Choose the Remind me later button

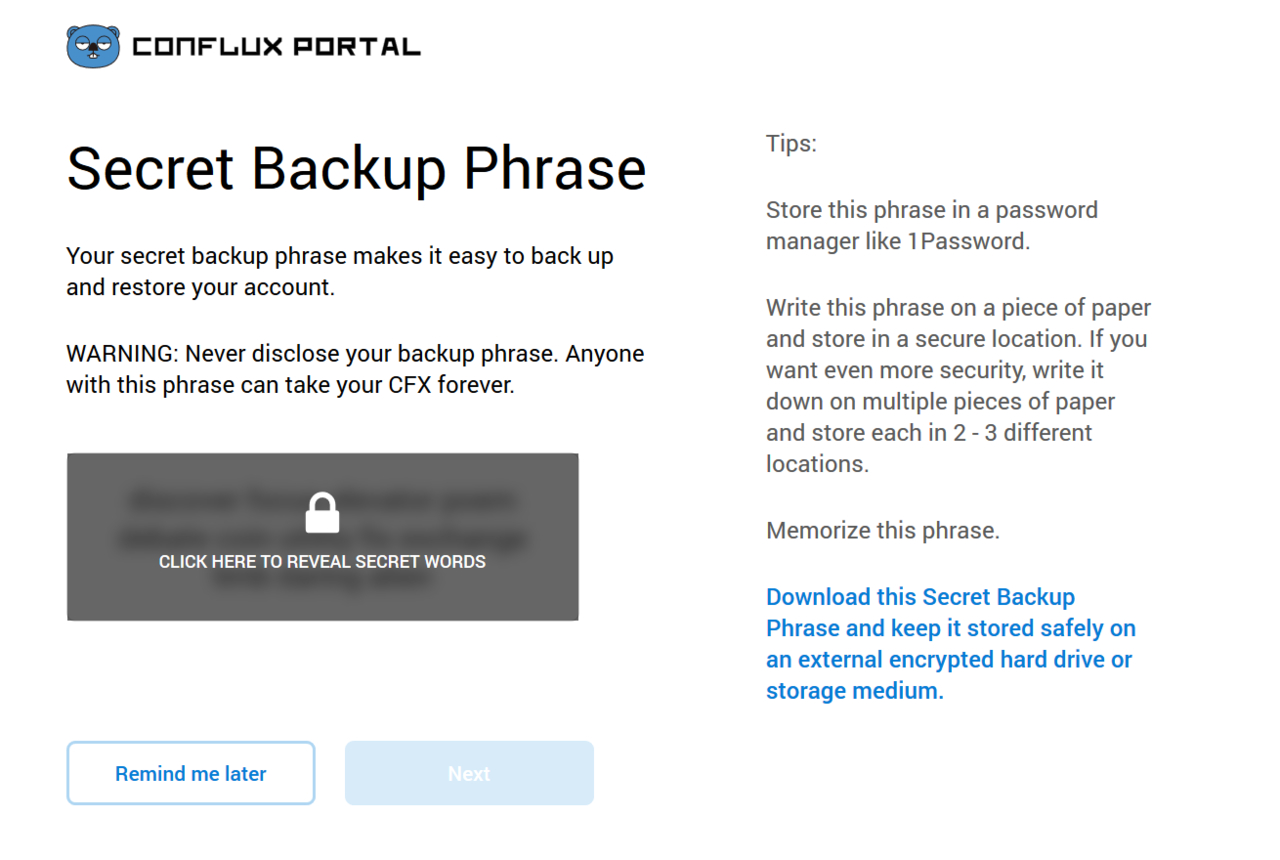tap(191, 773)
